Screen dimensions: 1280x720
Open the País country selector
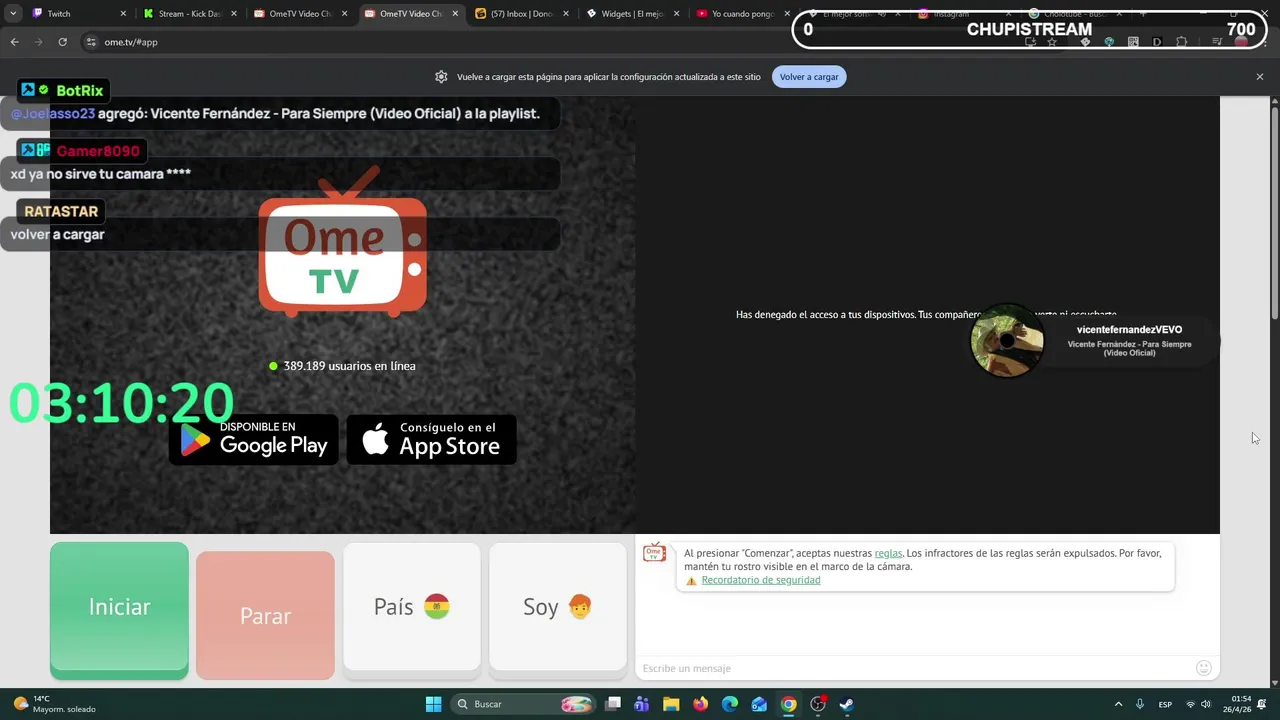412,607
